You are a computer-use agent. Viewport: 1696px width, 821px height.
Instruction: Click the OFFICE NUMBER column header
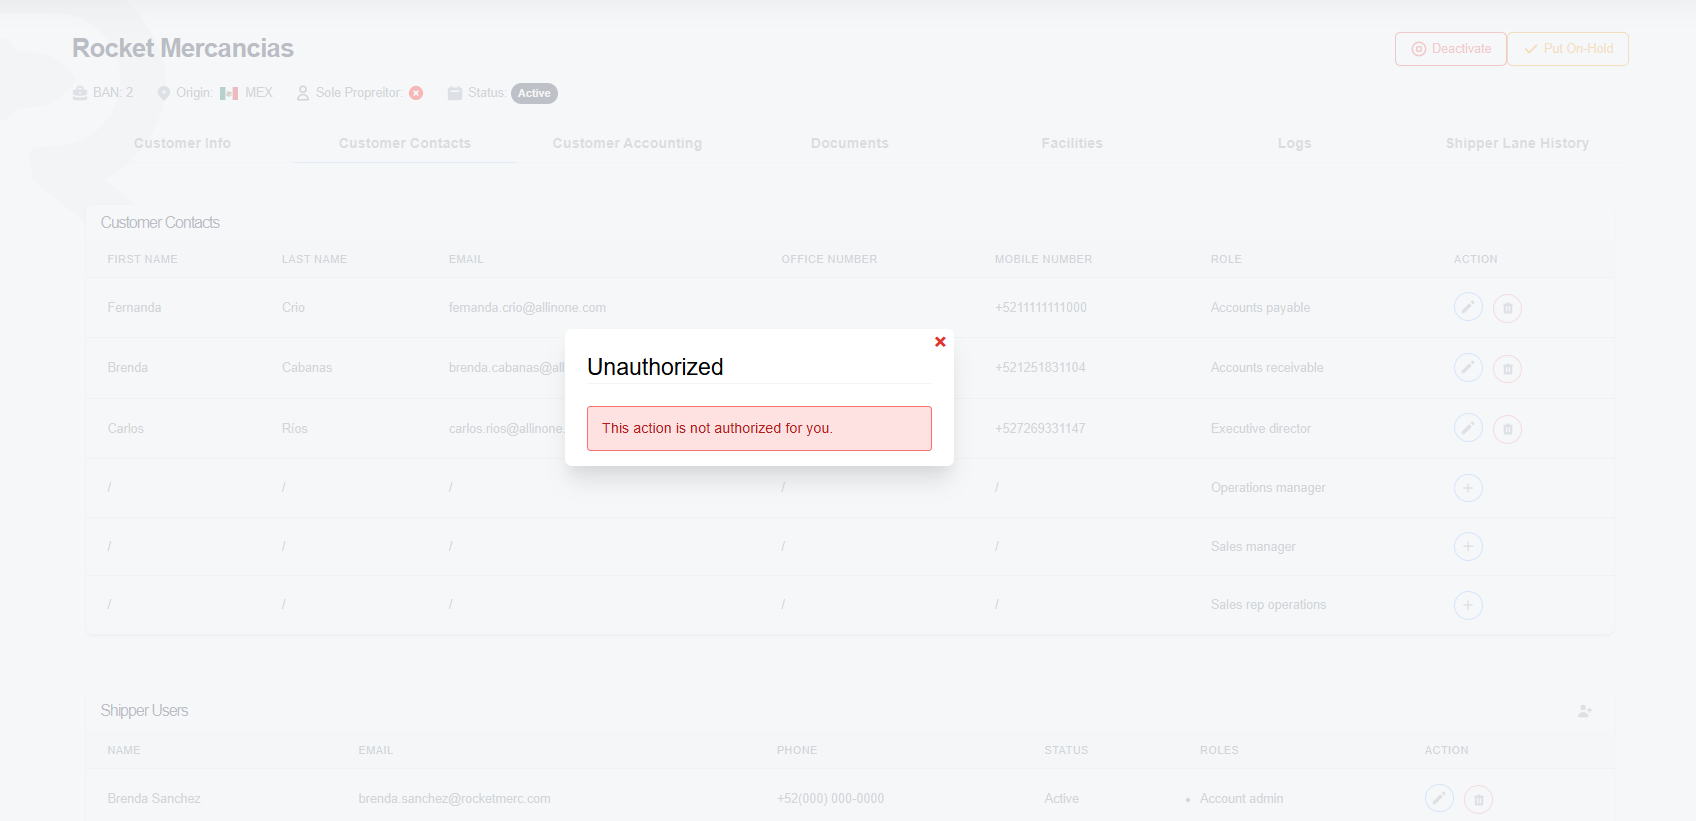pyautogui.click(x=829, y=259)
